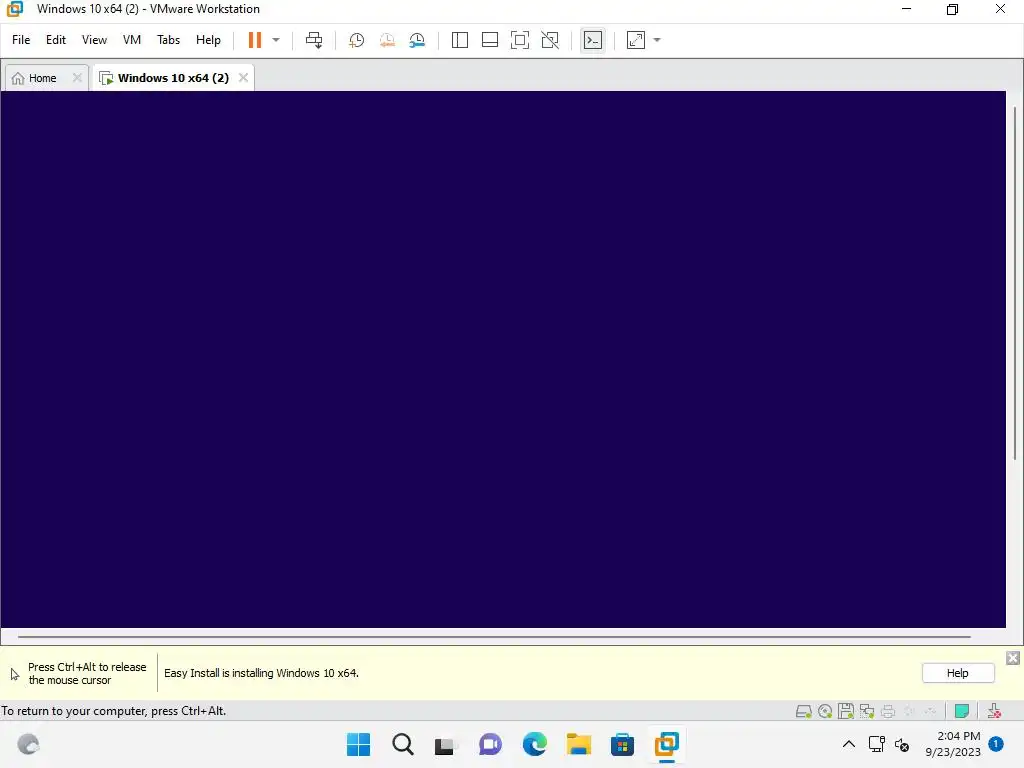Close the Home tab

[x=77, y=78]
